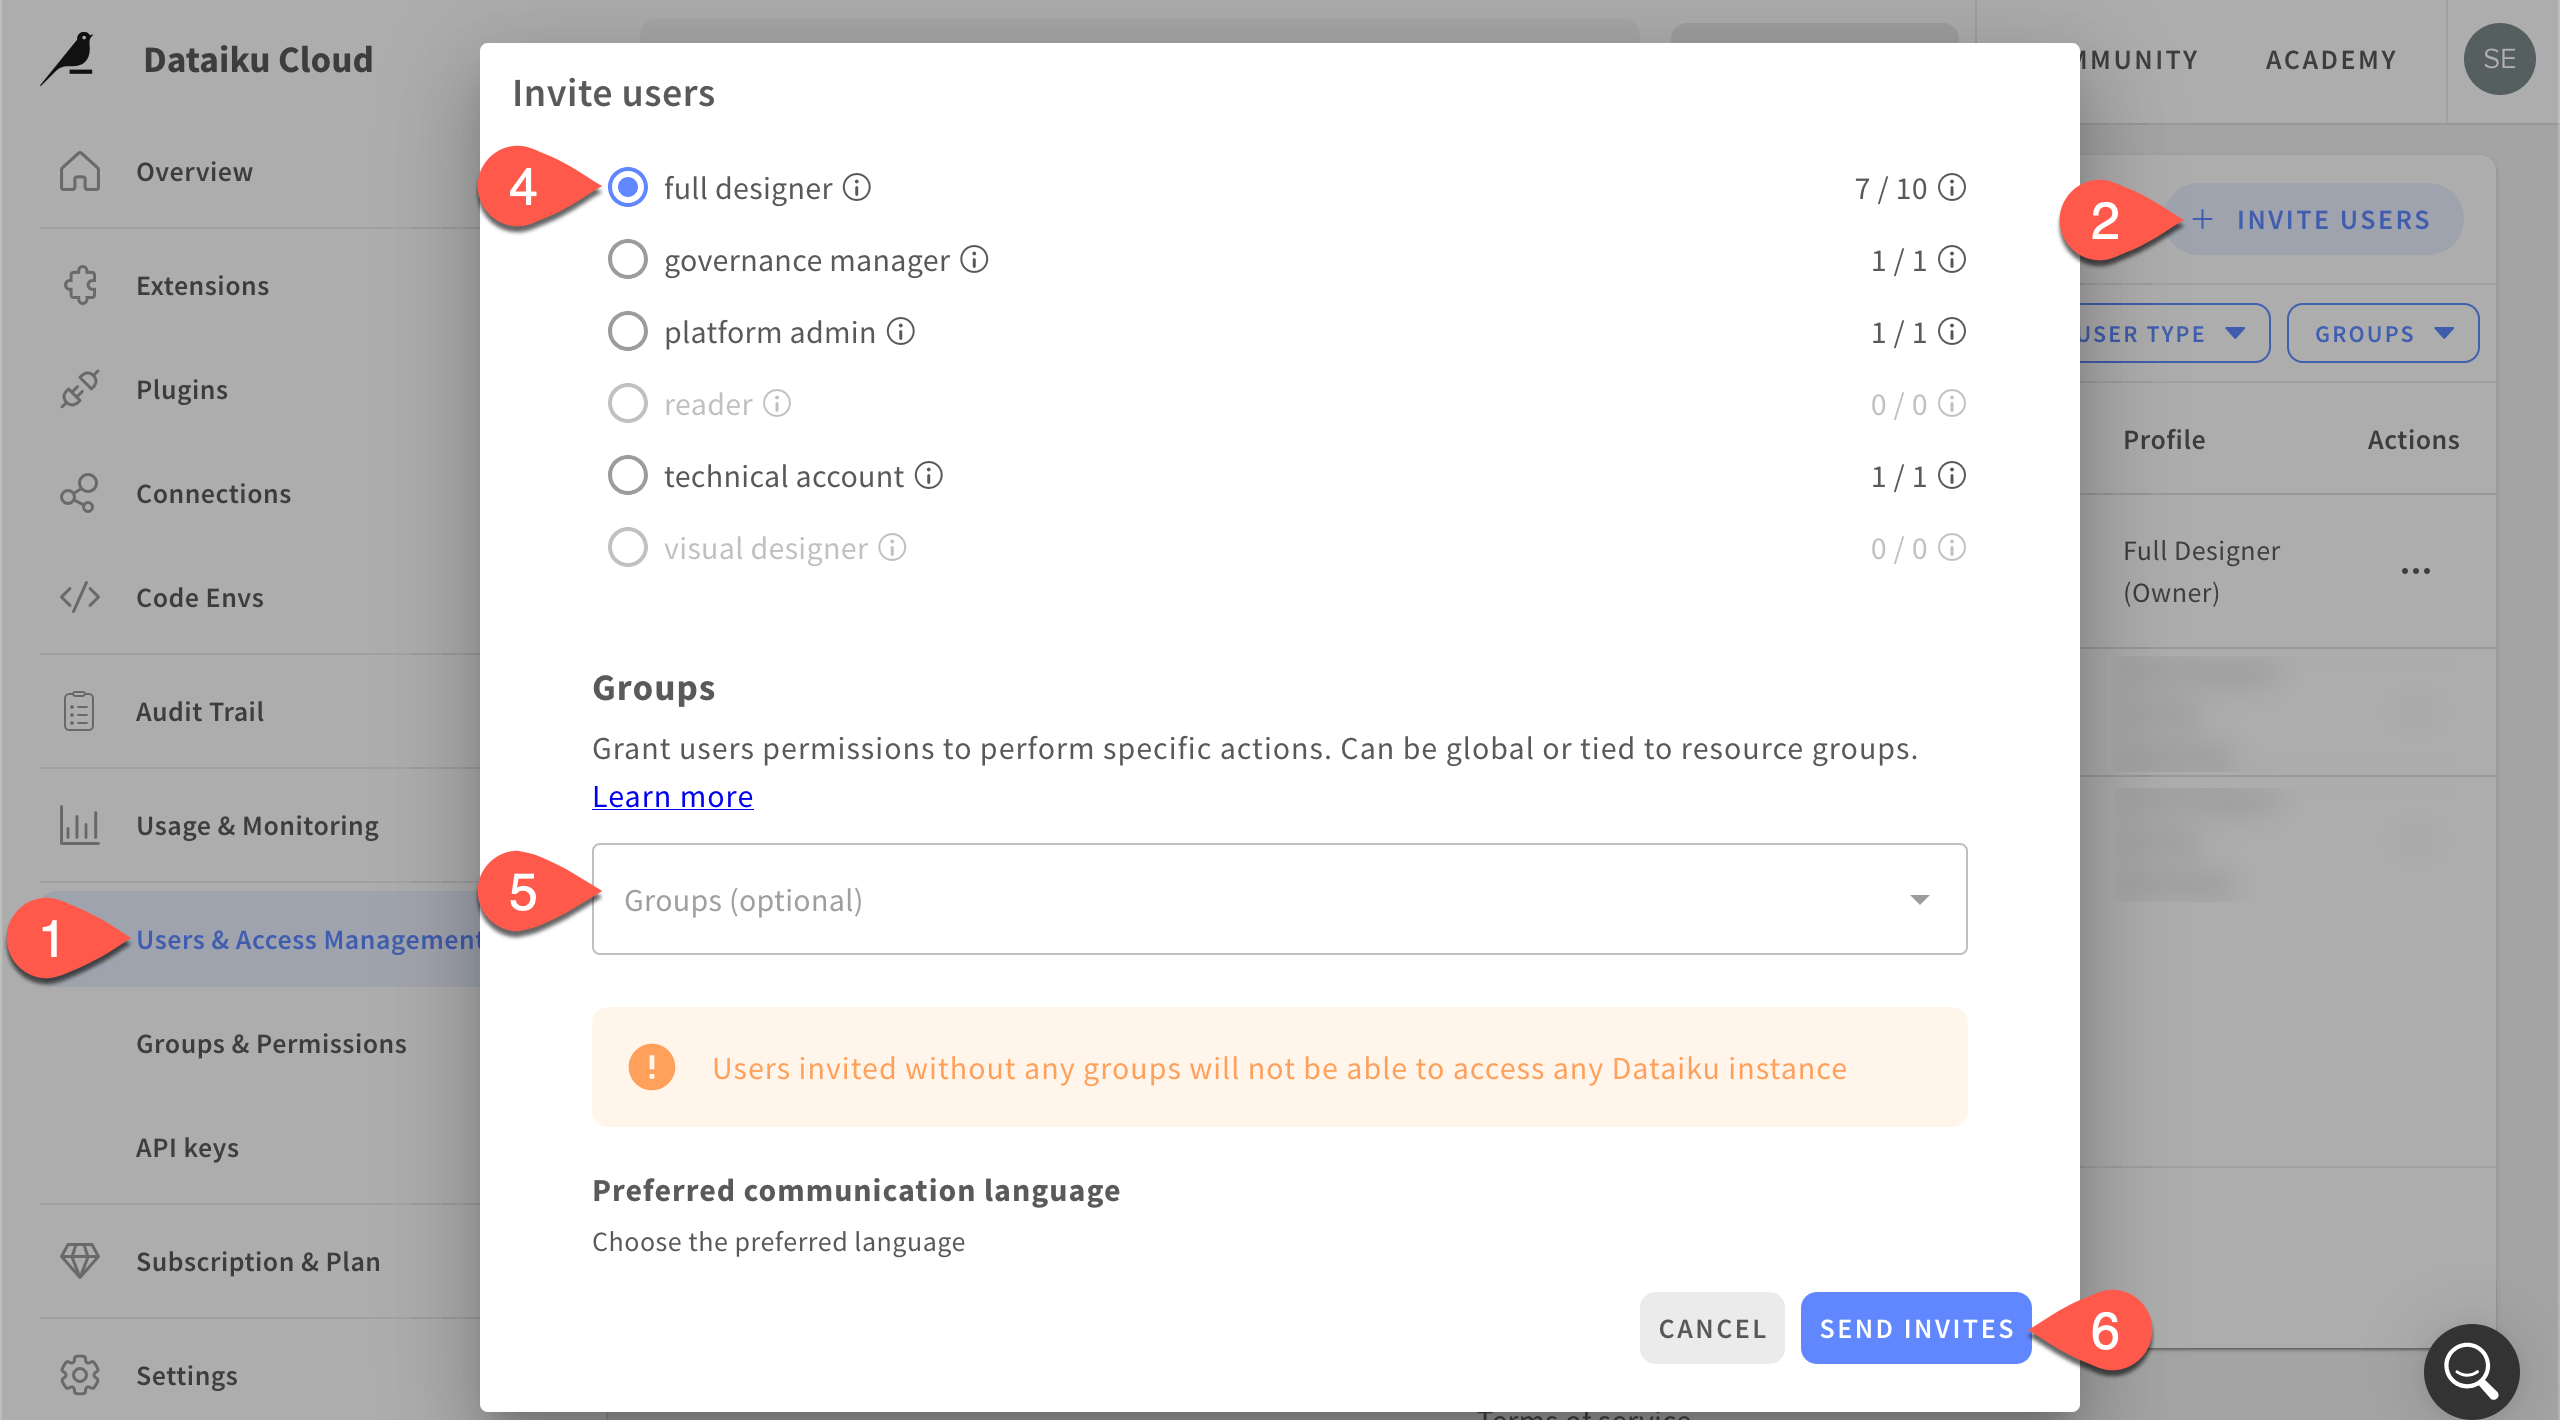
Task: Select the technical account radio button
Action: (628, 475)
